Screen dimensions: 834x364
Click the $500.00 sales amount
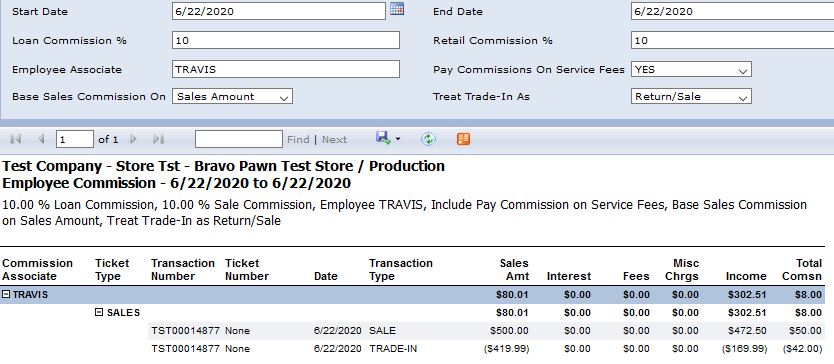(x=510, y=331)
